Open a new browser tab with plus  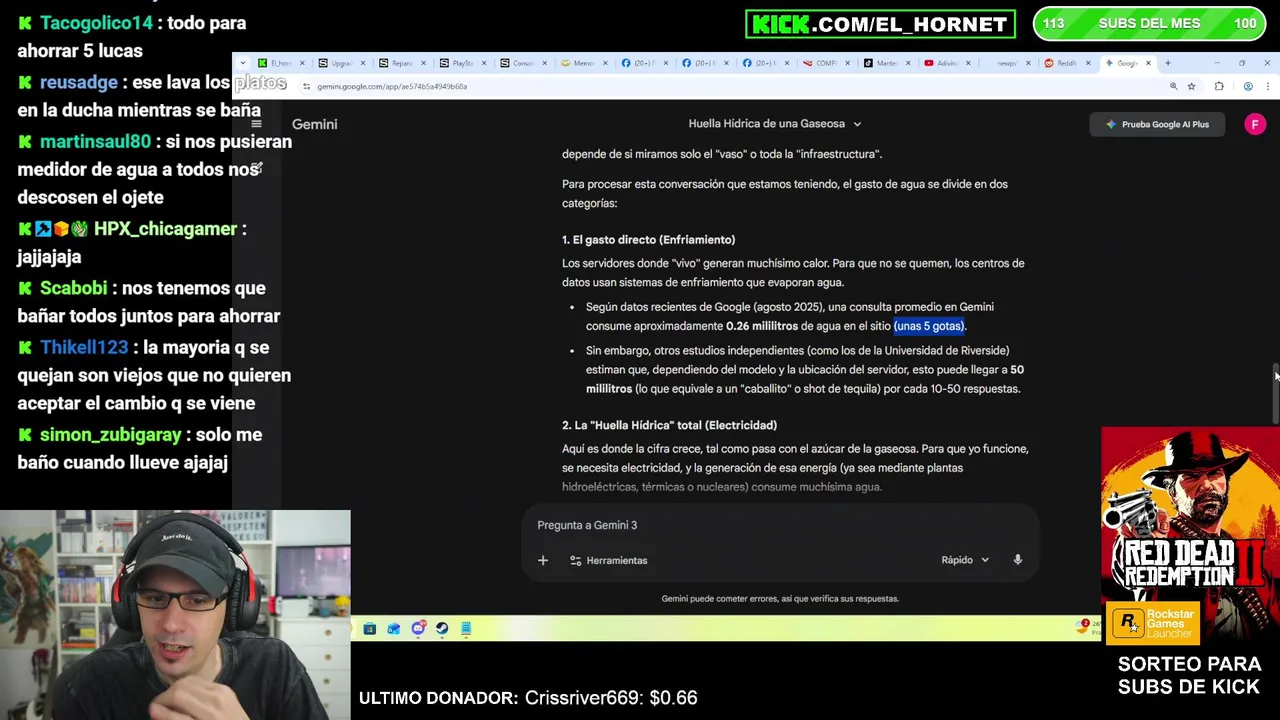coord(1167,63)
